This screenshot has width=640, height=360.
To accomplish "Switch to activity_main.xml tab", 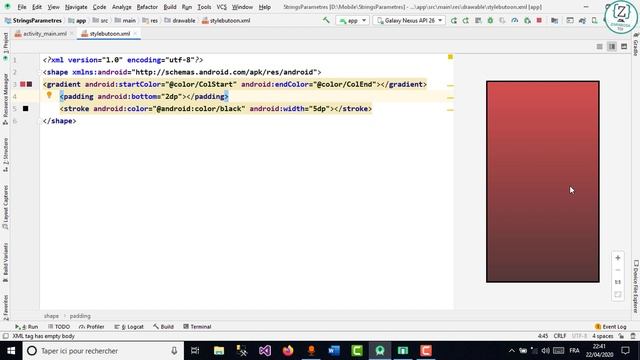I will tap(44, 33).
